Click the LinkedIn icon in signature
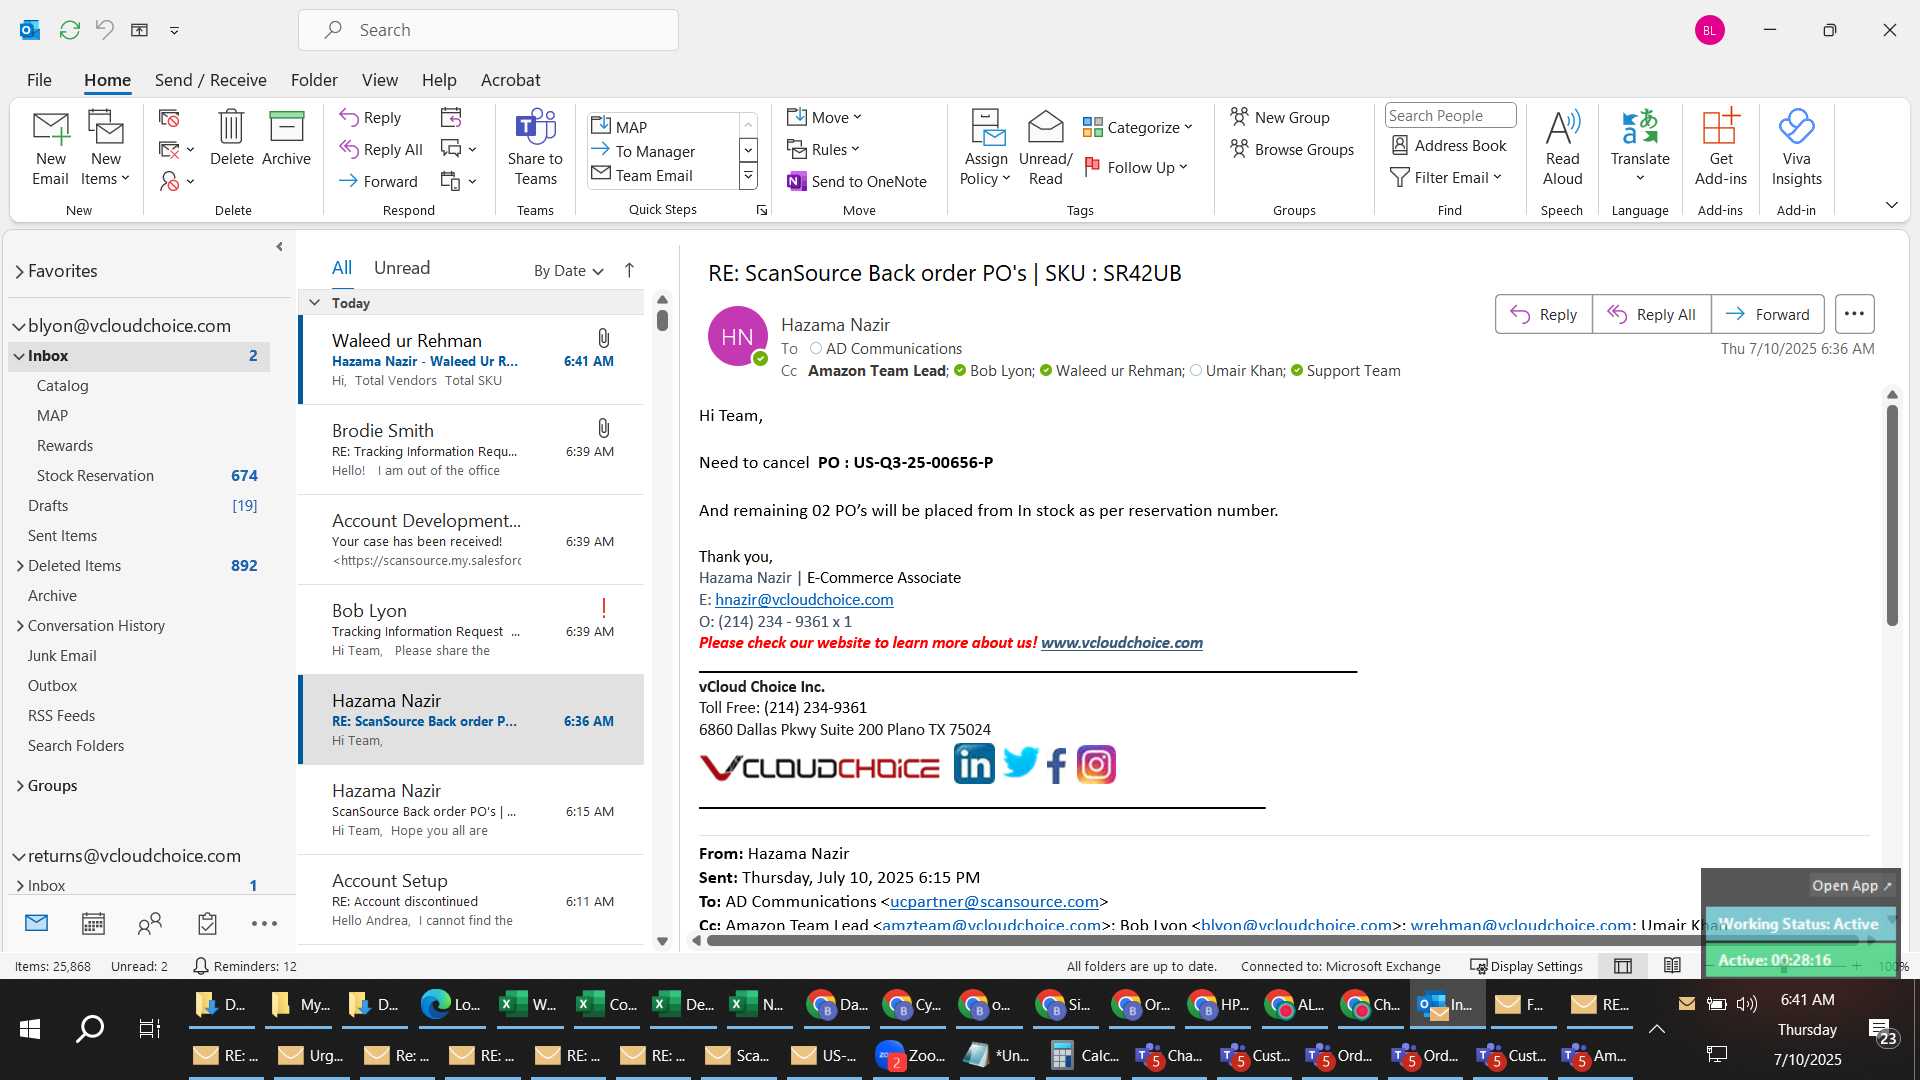Screen dimensions: 1920x1080 point(974,764)
